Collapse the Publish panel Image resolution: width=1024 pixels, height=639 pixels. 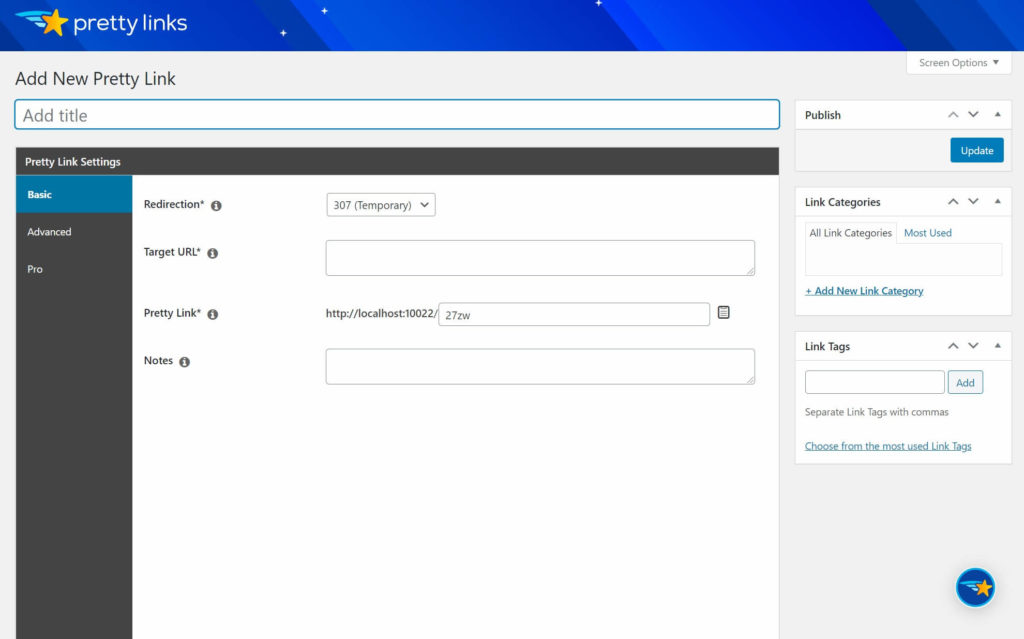pos(996,114)
